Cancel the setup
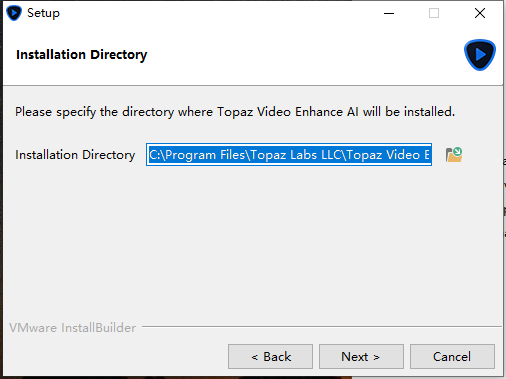Screen dimensions: 506x379 (452, 357)
